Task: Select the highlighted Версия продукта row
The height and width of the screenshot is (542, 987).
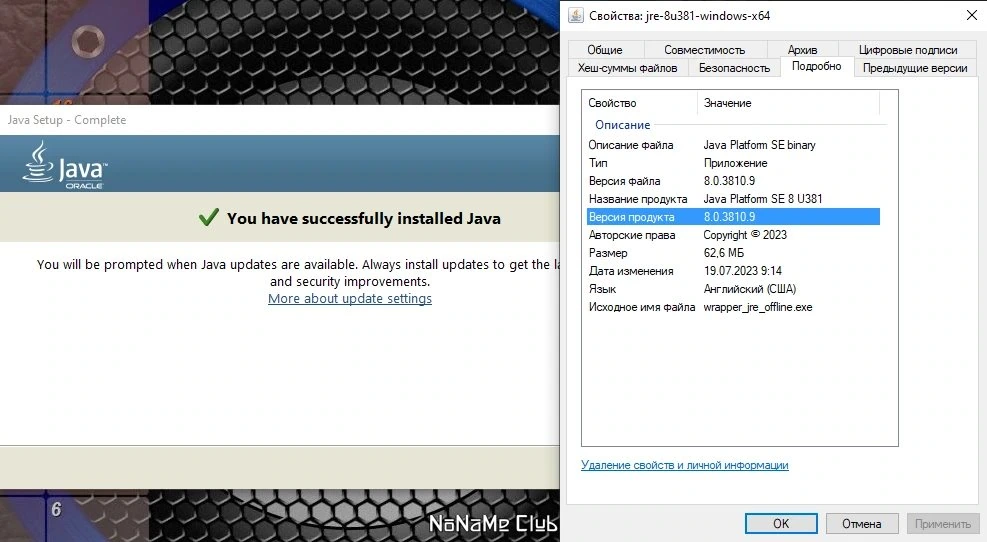Action: tap(733, 217)
